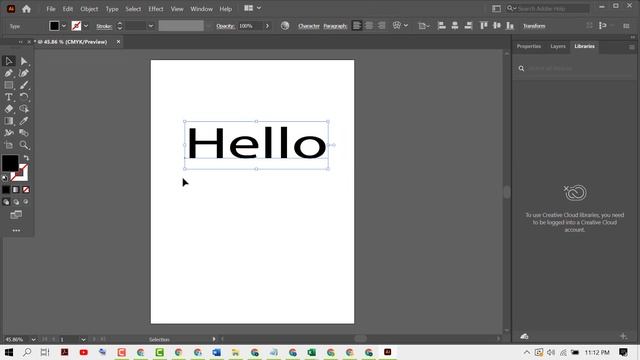Open the Transform panel link
Viewport: 640px width, 360px height.
point(534,26)
